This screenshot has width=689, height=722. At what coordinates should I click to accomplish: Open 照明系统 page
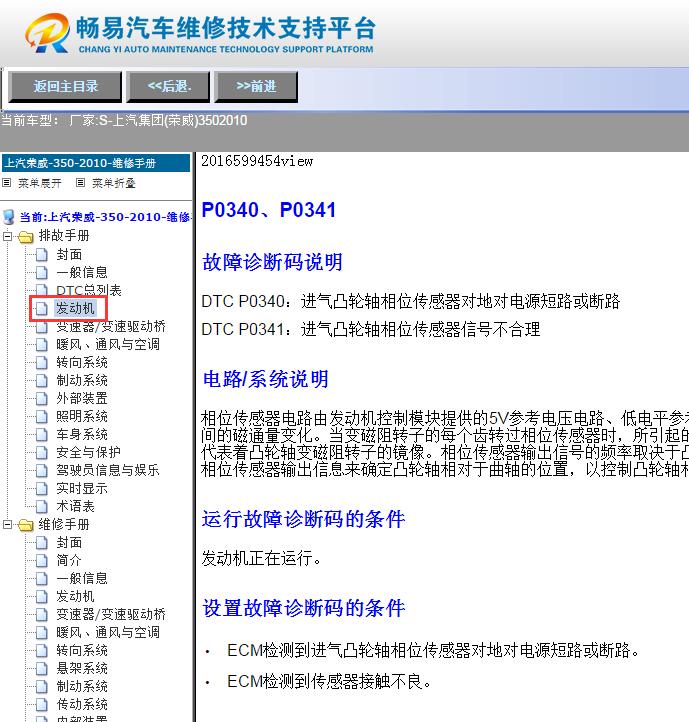pyautogui.click(x=82, y=416)
